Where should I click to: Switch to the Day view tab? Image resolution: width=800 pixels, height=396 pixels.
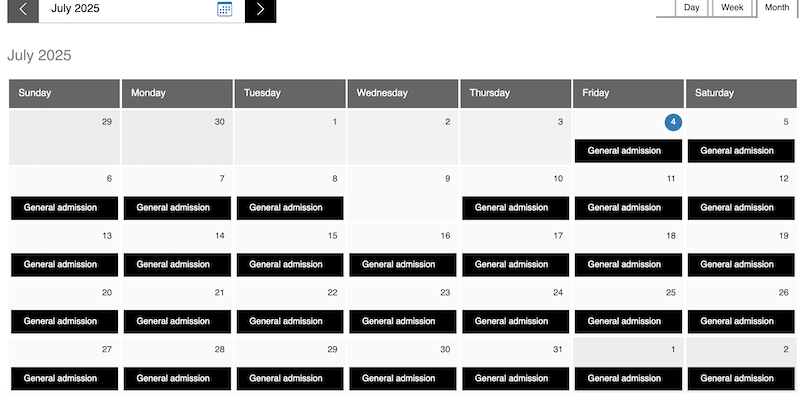(x=691, y=8)
